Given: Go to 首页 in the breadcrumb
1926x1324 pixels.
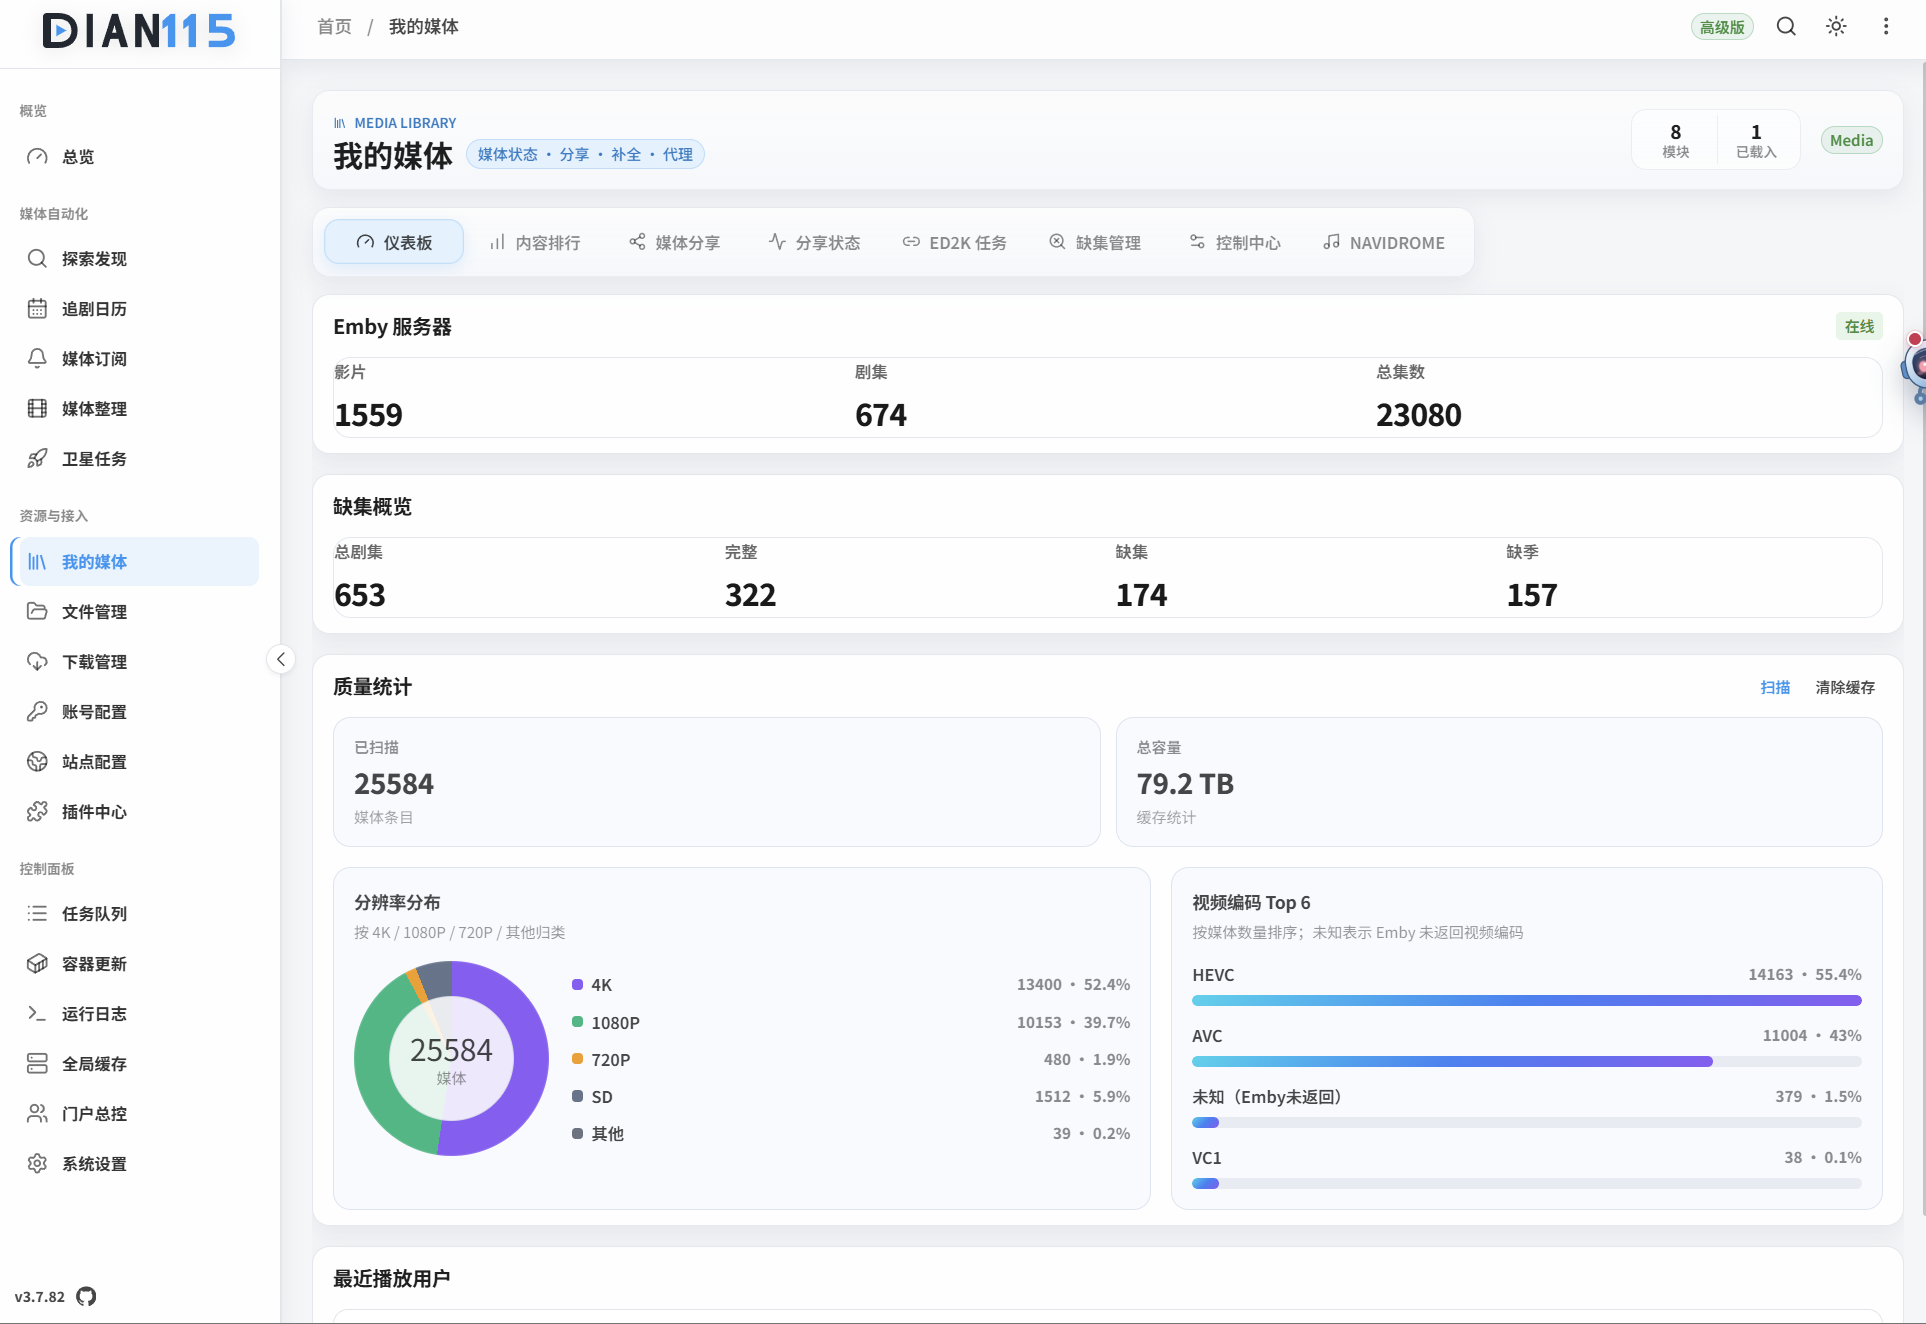Looking at the screenshot, I should pos(334,27).
